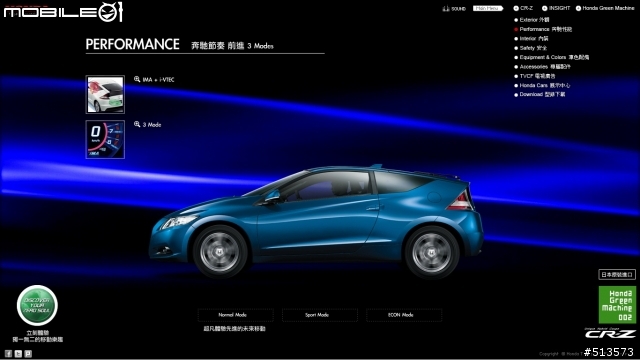Open the INSIGHT top menu
Viewport: 640px width, 360px height.
click(x=556, y=8)
